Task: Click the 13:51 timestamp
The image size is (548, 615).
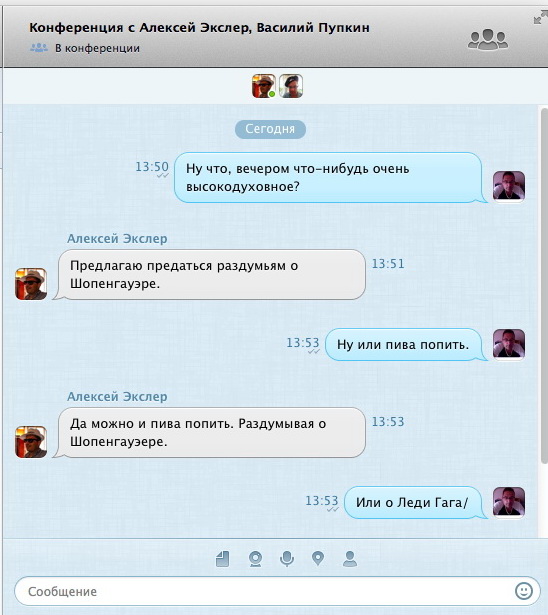Action: (388, 264)
